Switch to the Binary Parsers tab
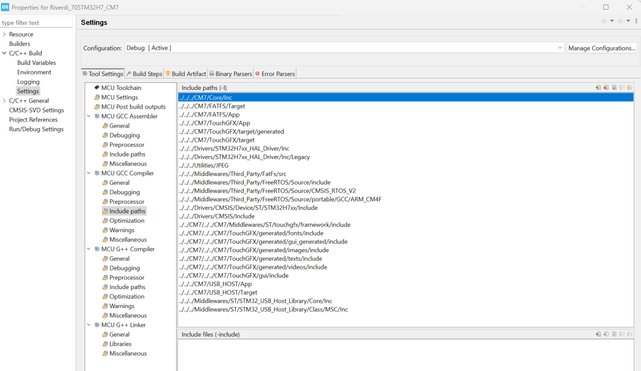 tap(231, 74)
